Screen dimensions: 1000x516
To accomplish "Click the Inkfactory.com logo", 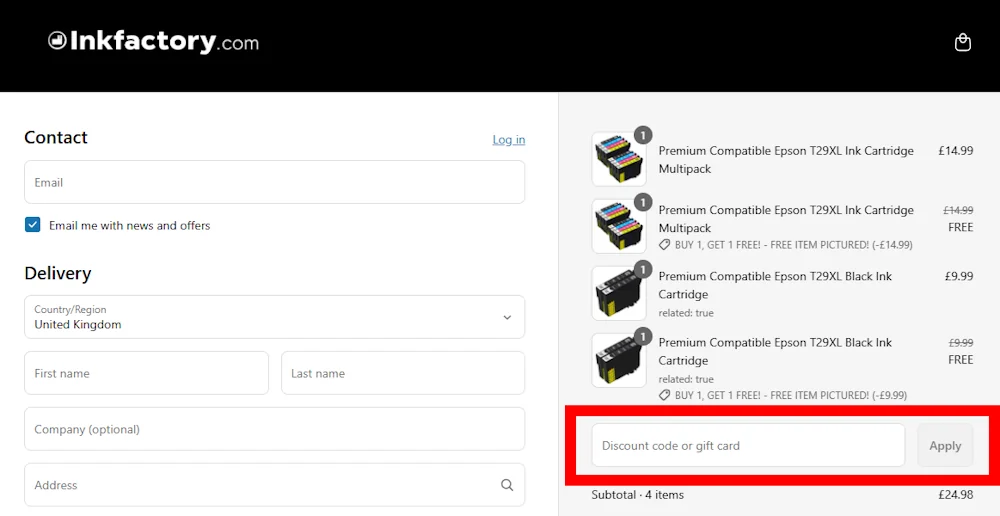I will pos(154,41).
